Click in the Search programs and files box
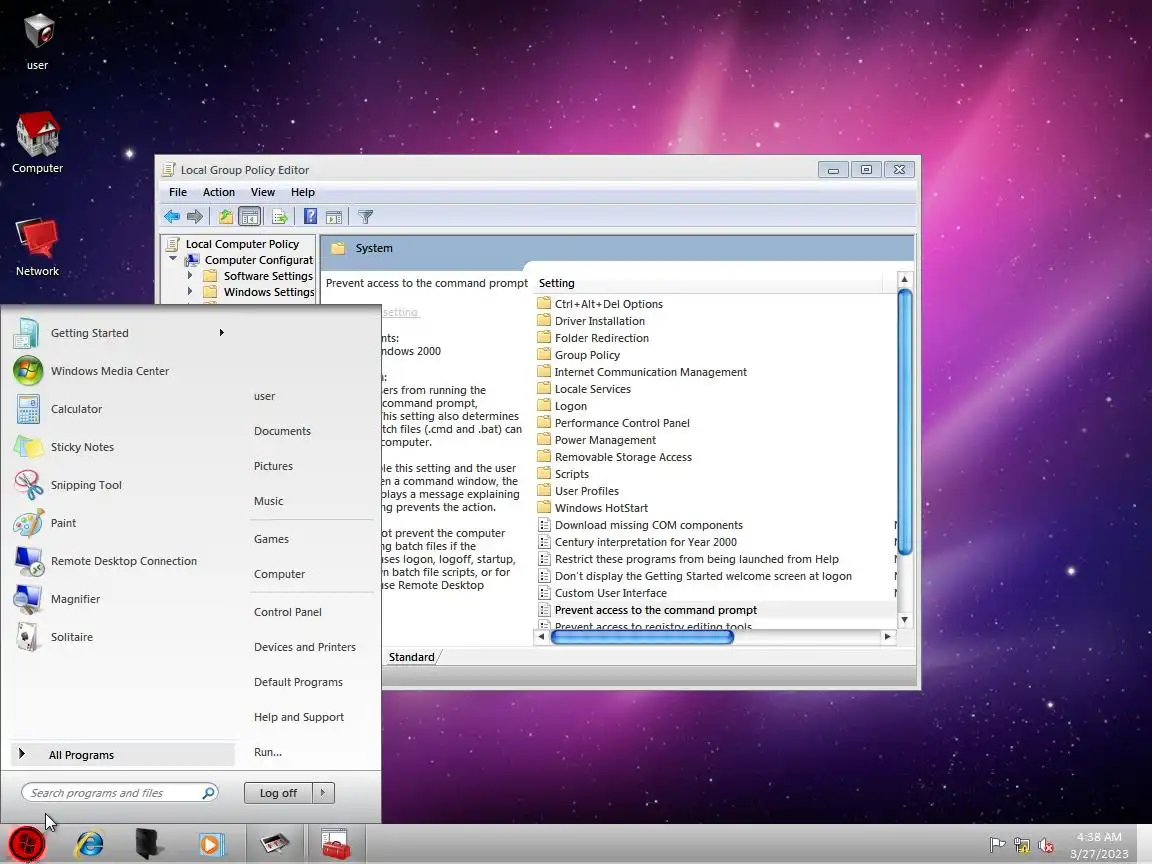The width and height of the screenshot is (1152, 864). click(x=119, y=793)
